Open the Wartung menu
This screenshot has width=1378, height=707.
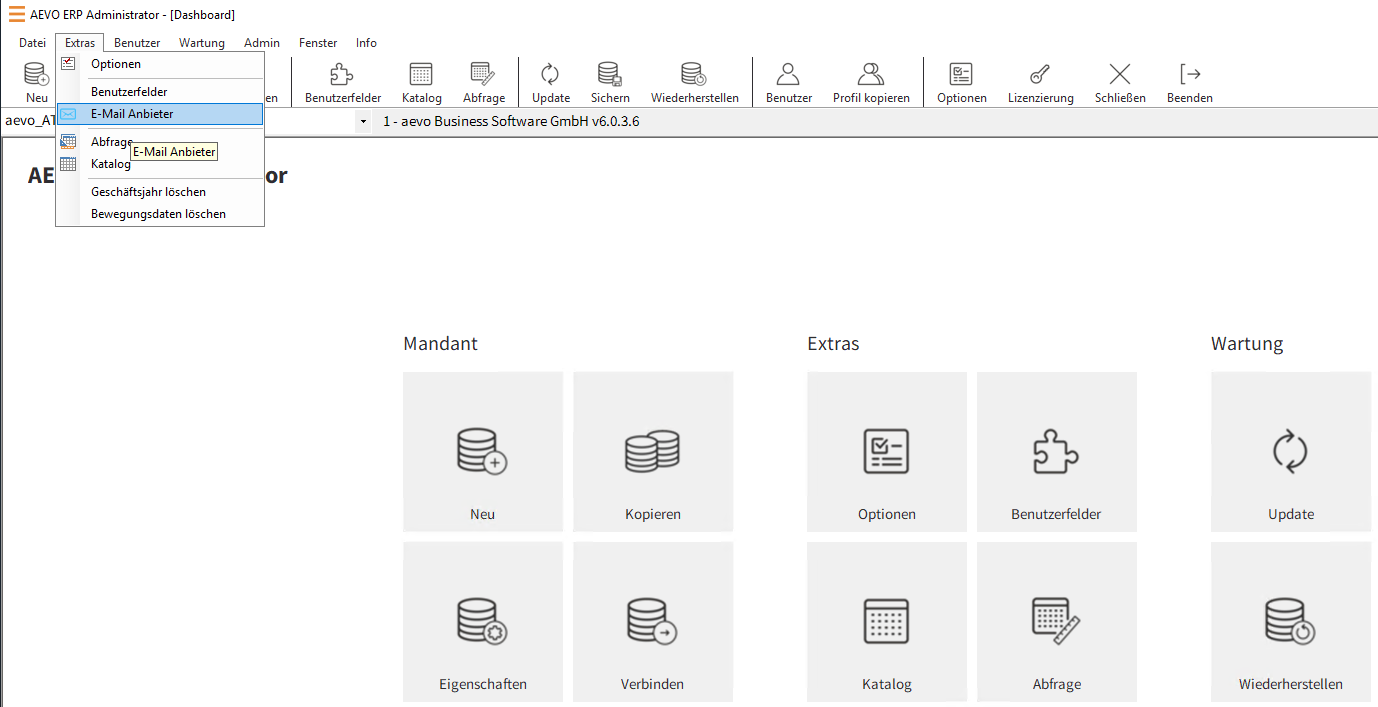point(201,42)
